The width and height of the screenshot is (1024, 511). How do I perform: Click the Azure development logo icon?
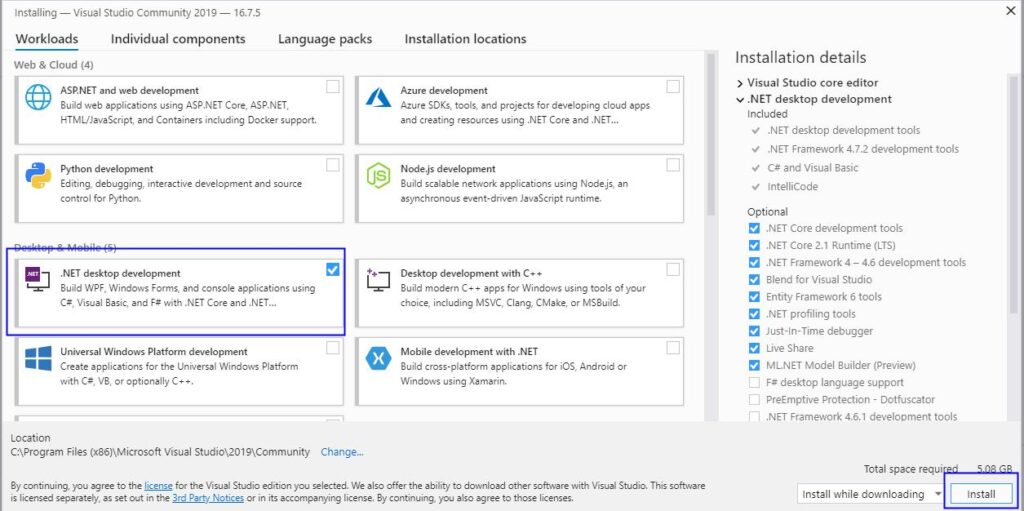[x=378, y=97]
